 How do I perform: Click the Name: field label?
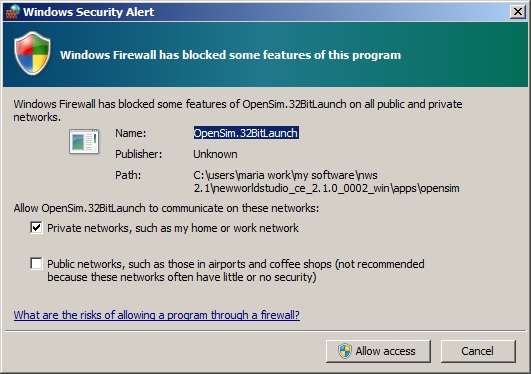(131, 133)
